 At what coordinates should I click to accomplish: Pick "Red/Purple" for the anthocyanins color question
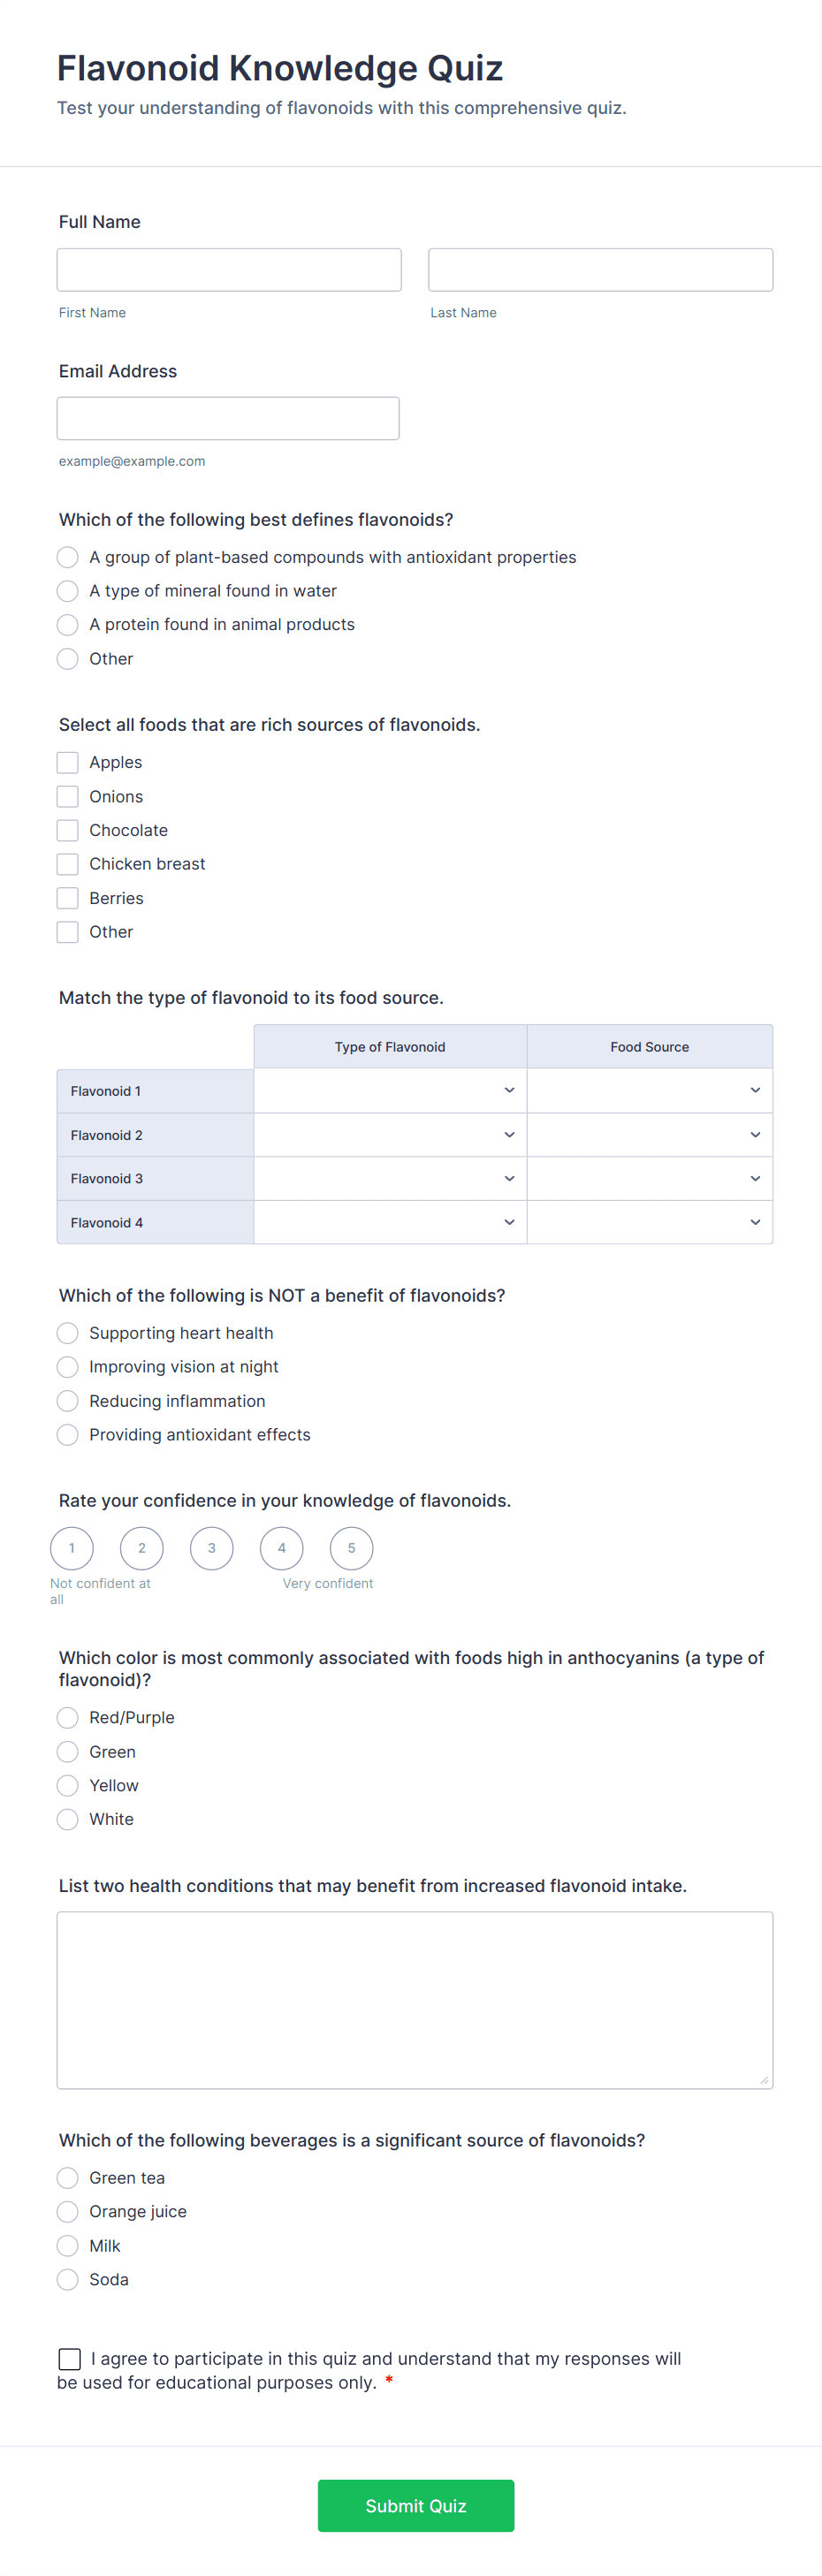point(67,1717)
